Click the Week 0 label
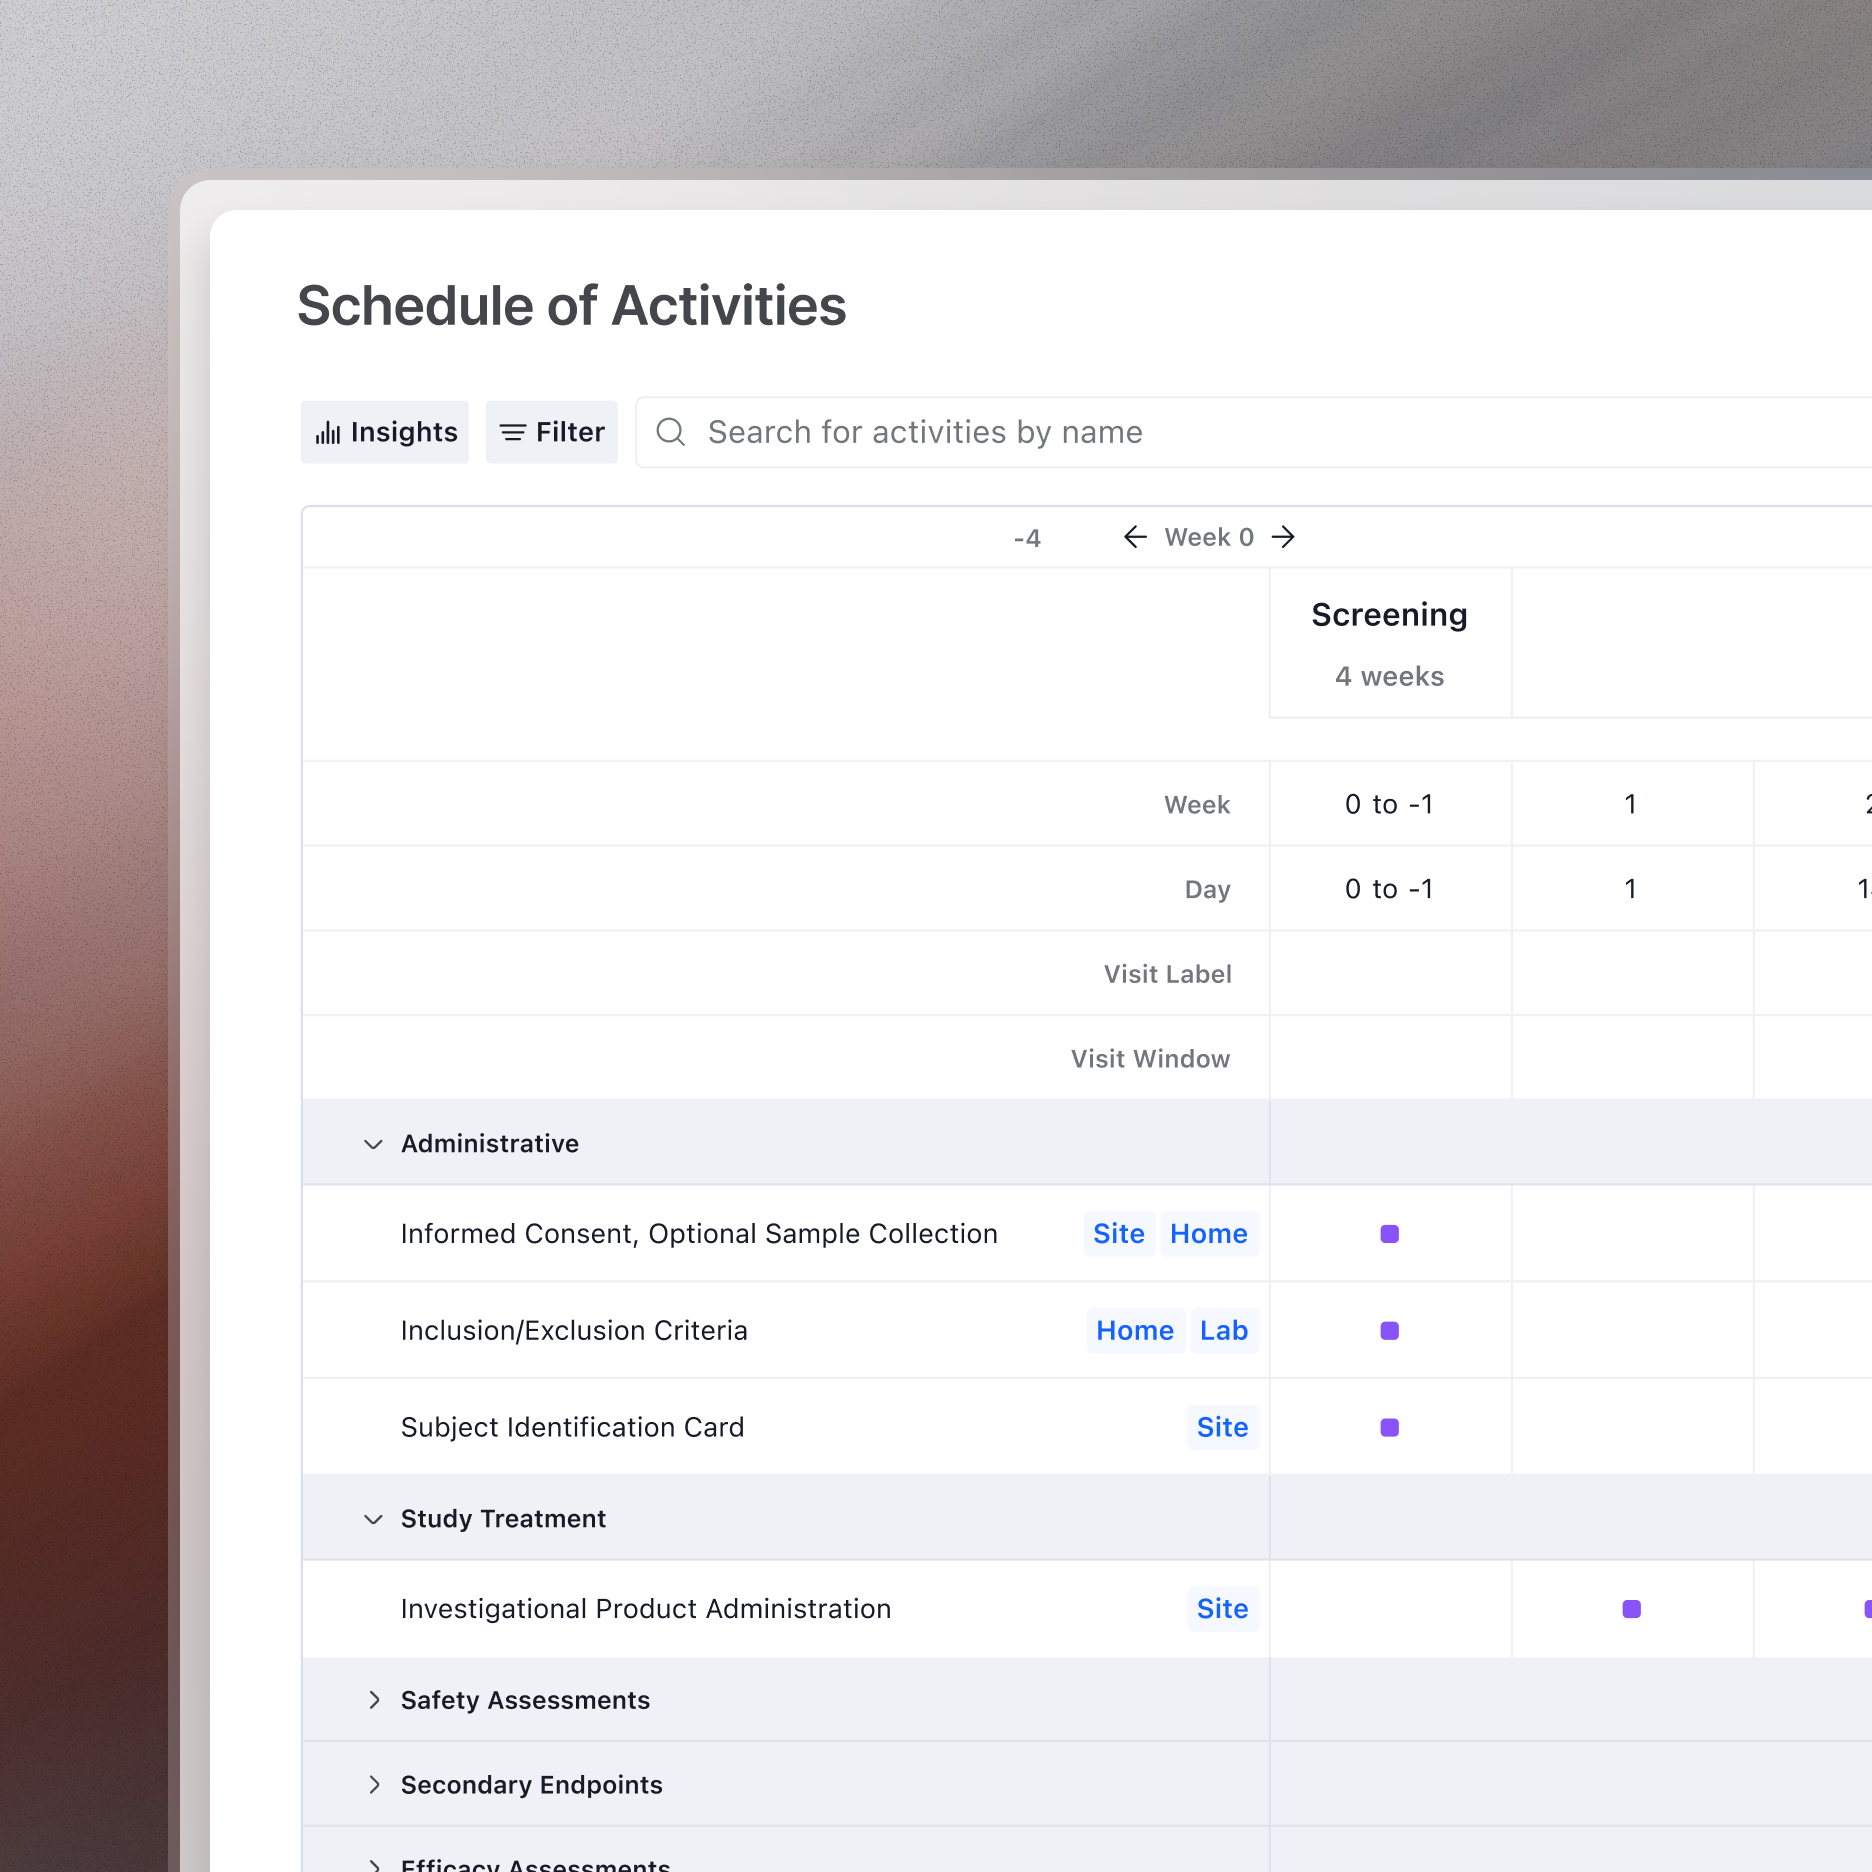Viewport: 1872px width, 1872px height. pos(1209,537)
